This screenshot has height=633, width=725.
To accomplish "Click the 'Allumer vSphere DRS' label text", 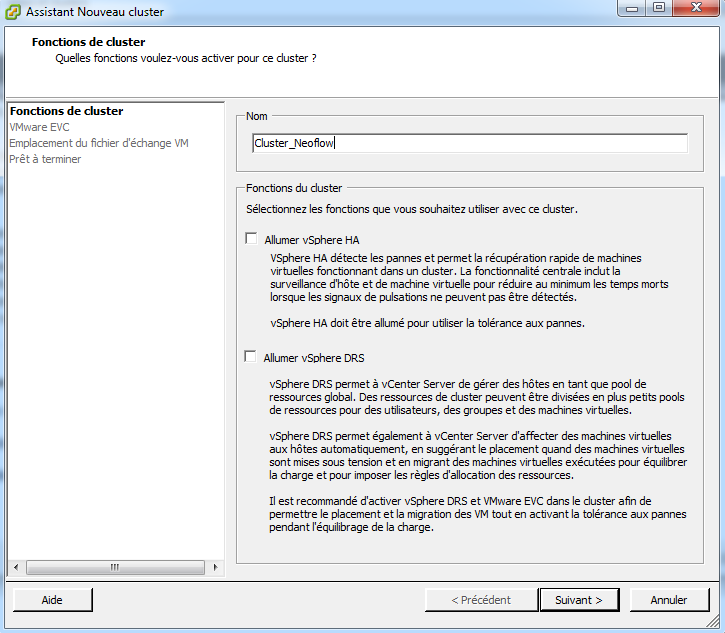I will pos(314,358).
